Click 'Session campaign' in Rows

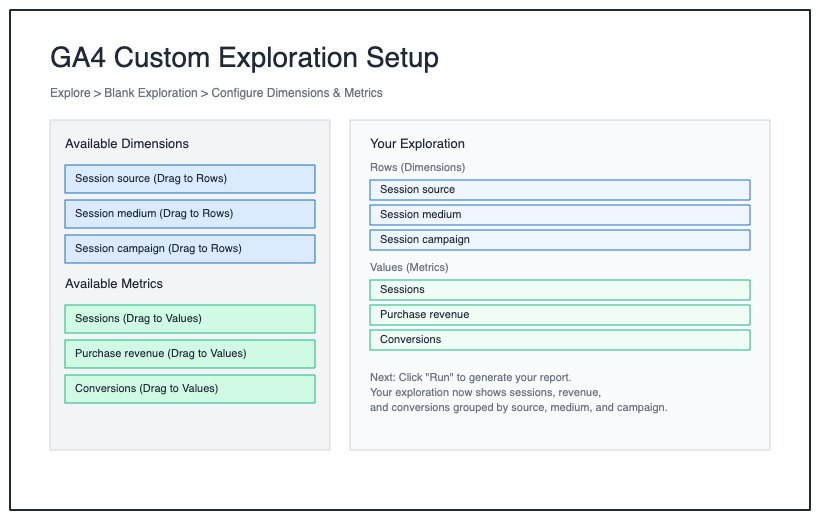[x=560, y=240]
